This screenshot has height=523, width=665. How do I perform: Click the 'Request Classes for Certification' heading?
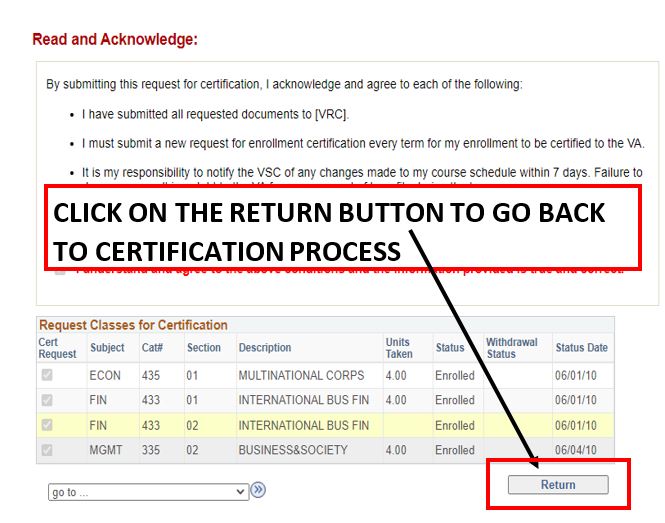point(133,325)
